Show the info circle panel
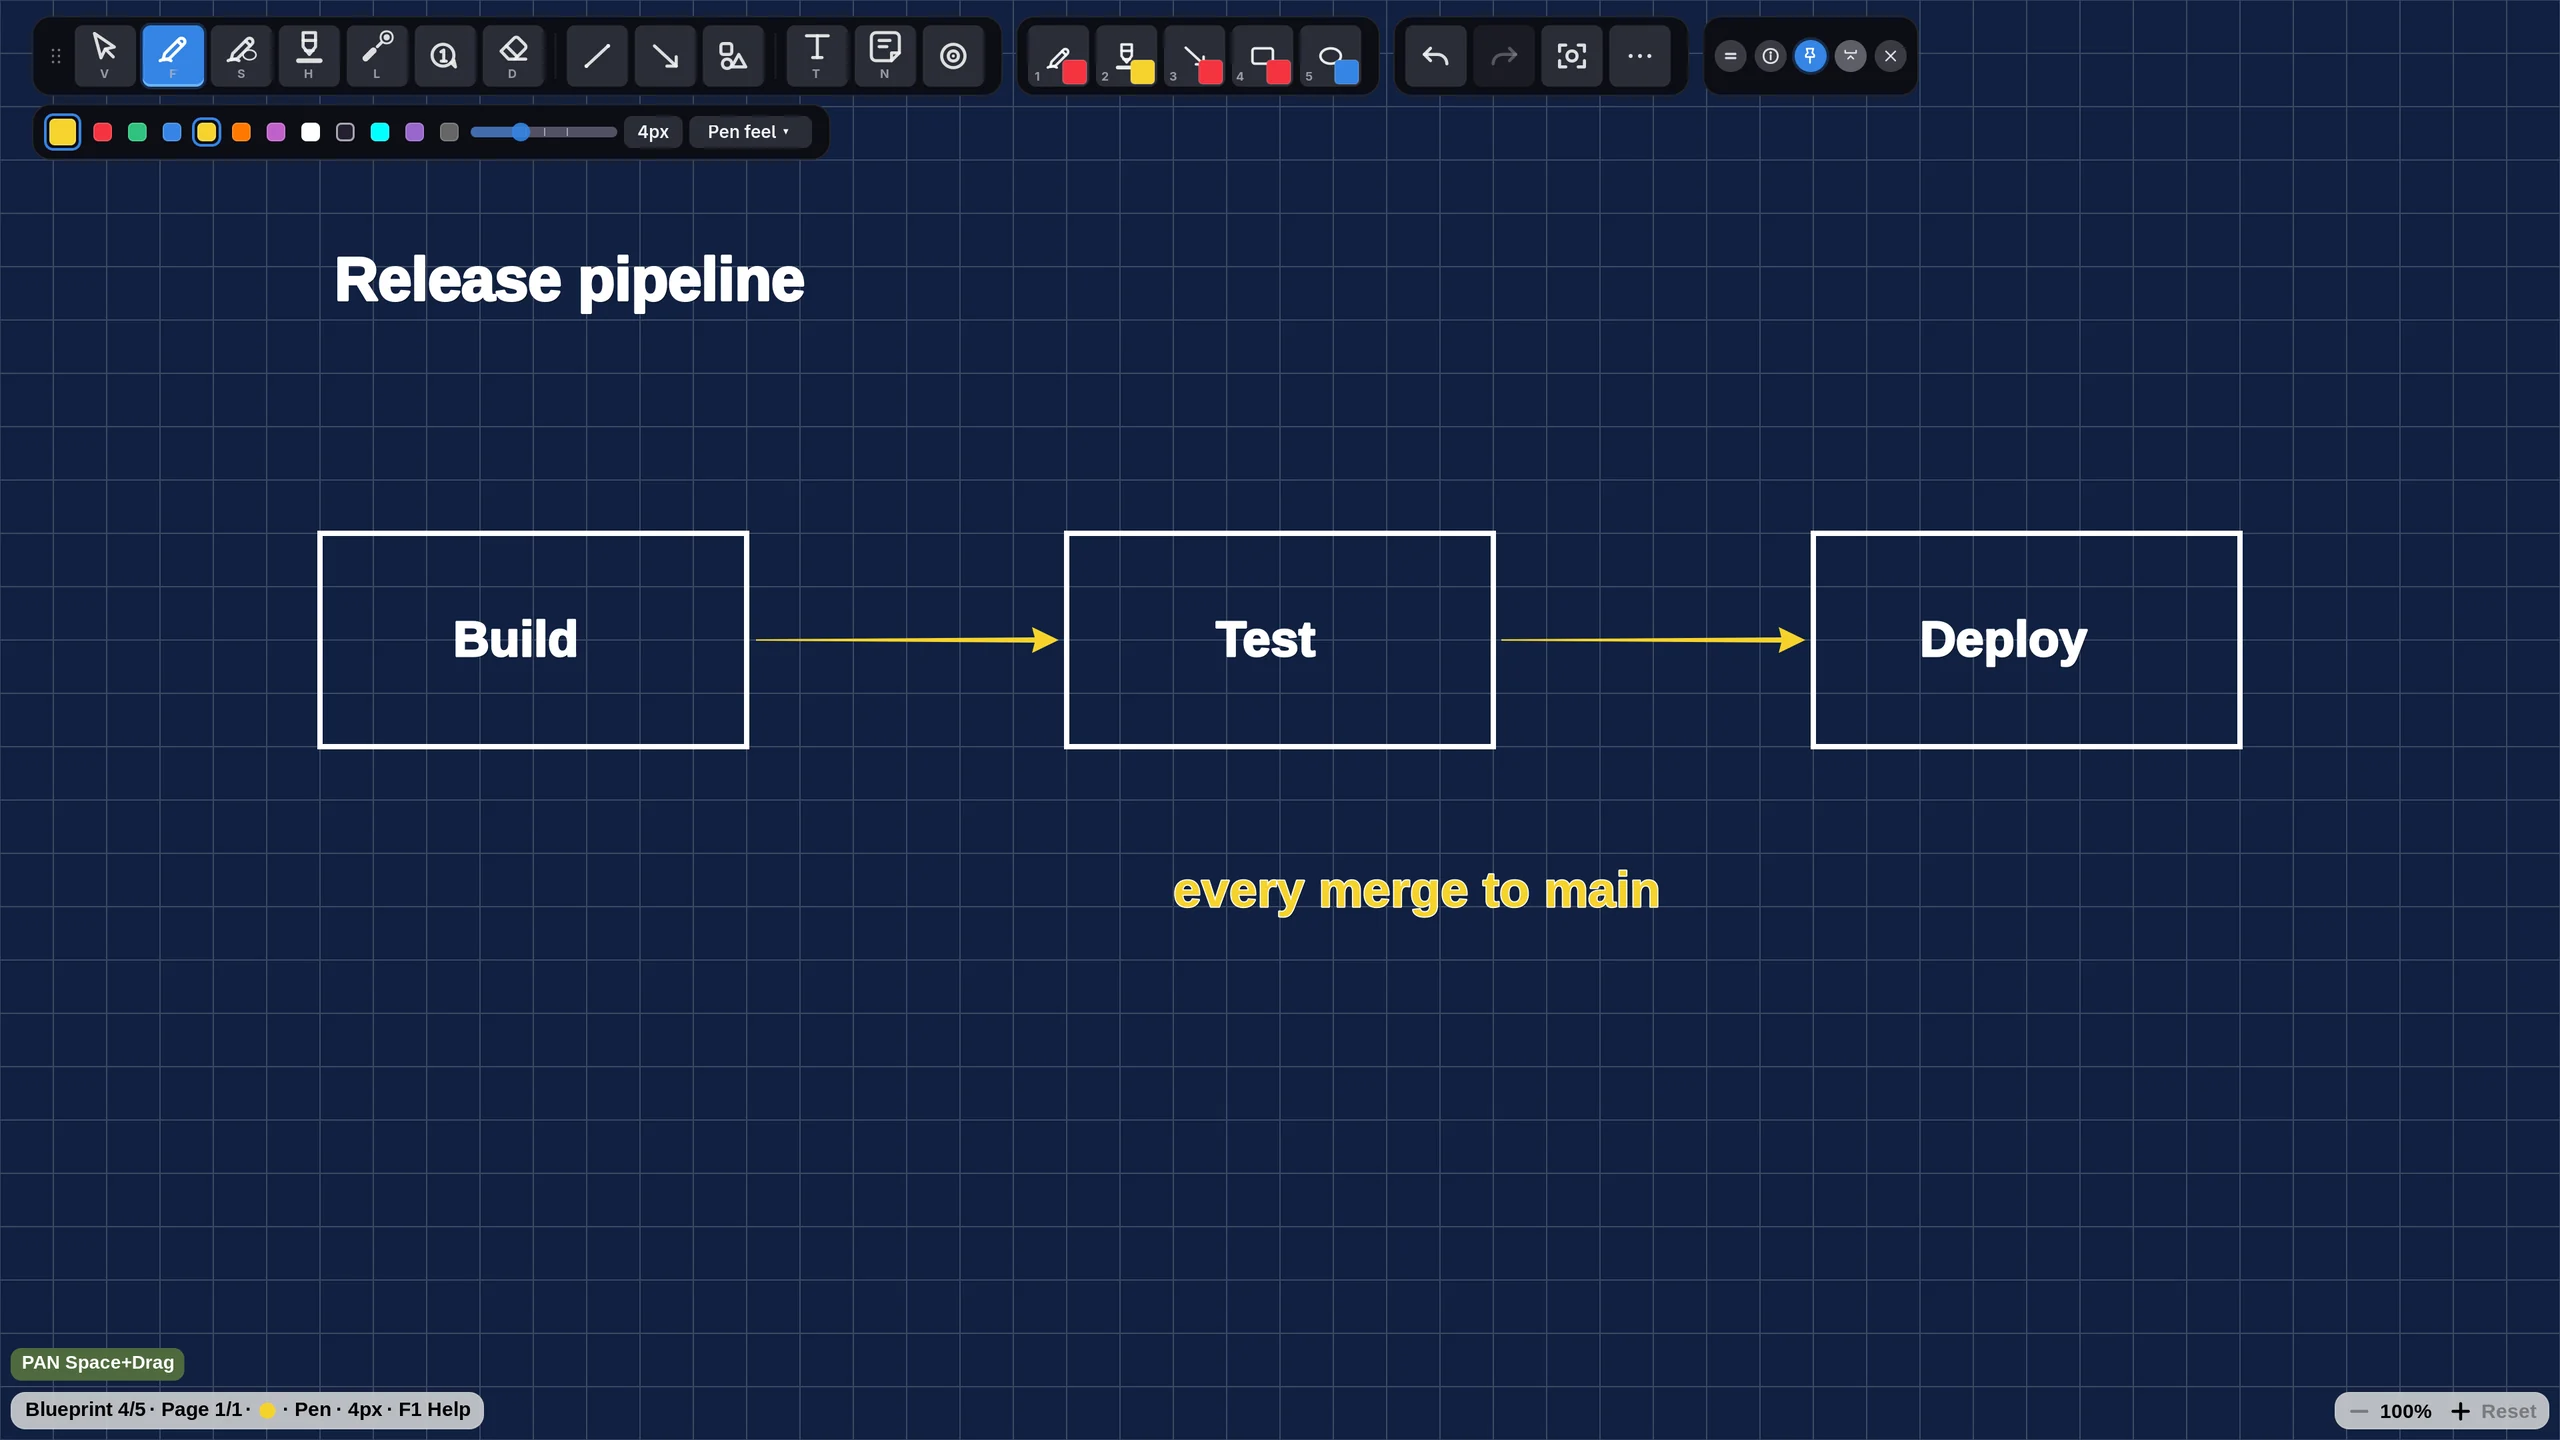 (x=1770, y=56)
